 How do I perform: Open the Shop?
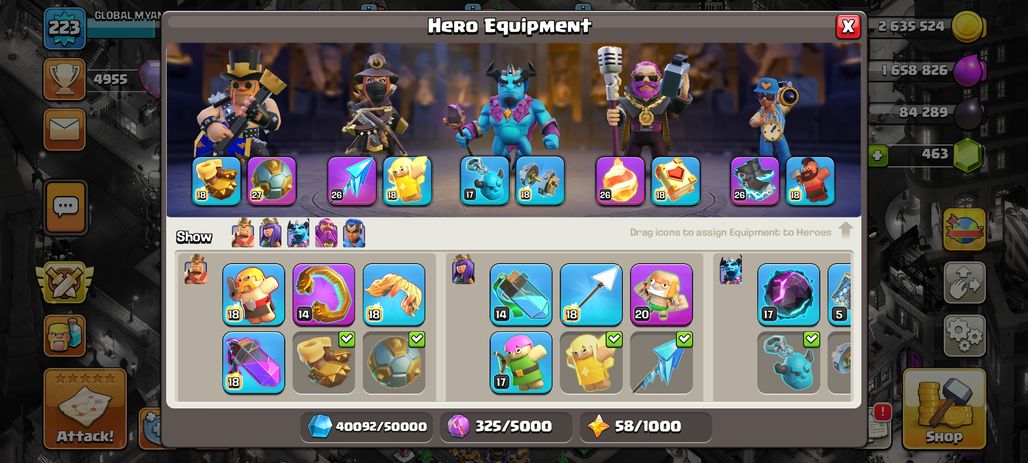943,407
